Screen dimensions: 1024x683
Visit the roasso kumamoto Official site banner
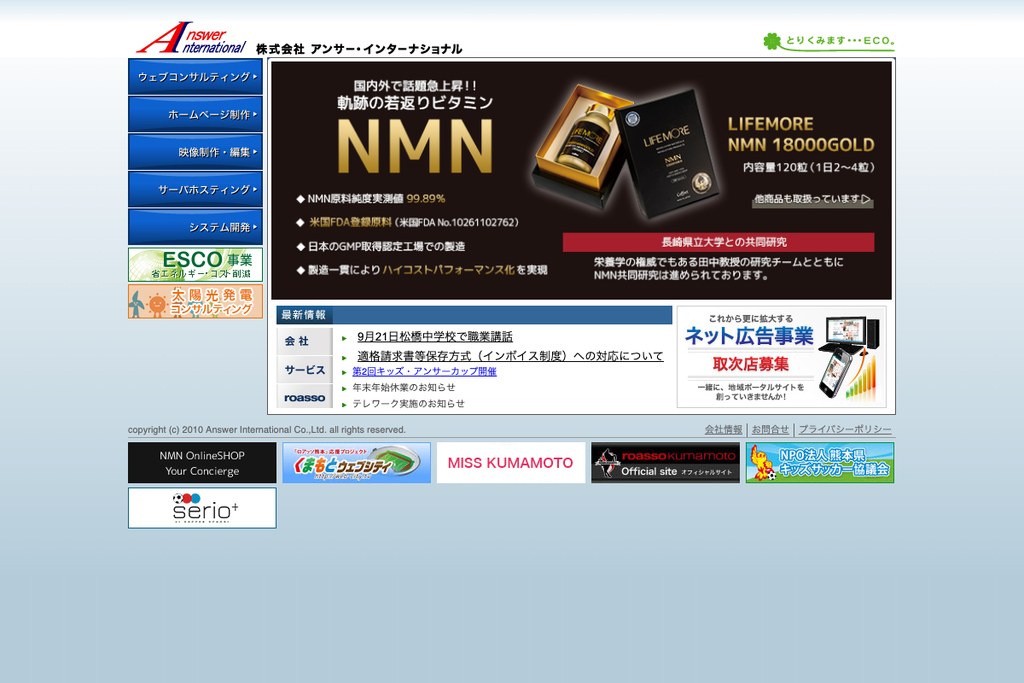pos(665,463)
